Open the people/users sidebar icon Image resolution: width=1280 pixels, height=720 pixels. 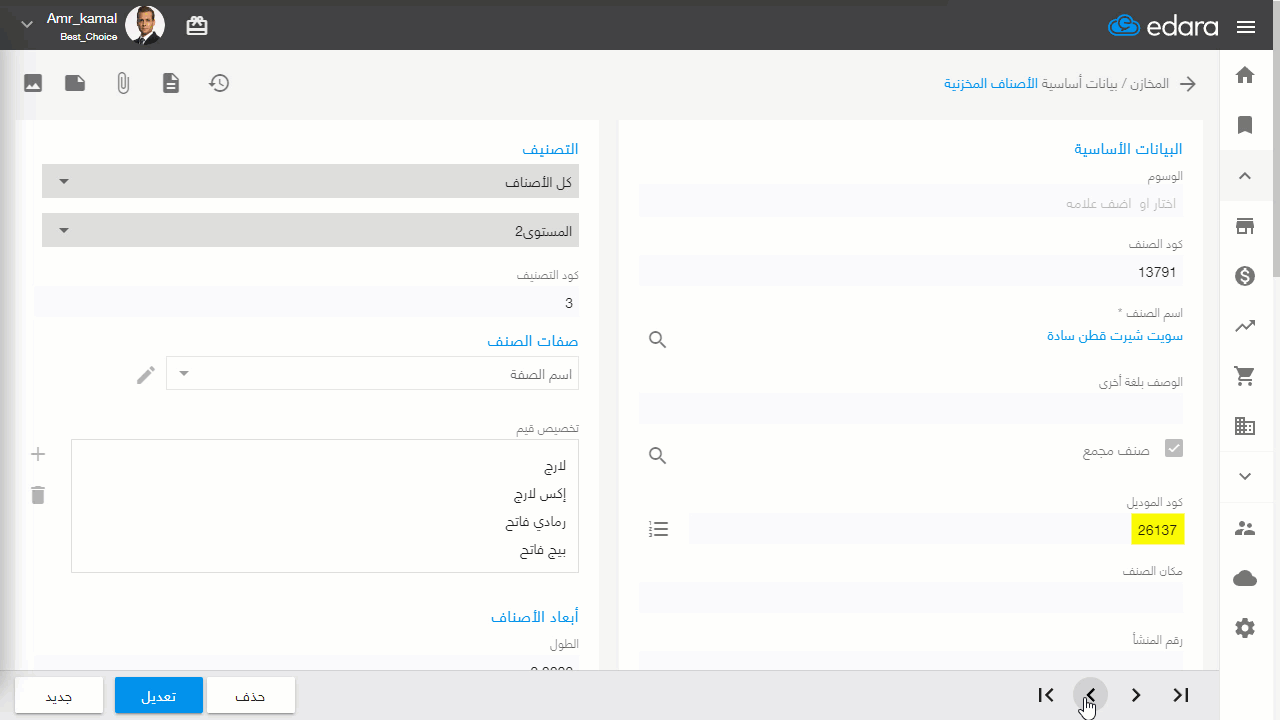1245,528
